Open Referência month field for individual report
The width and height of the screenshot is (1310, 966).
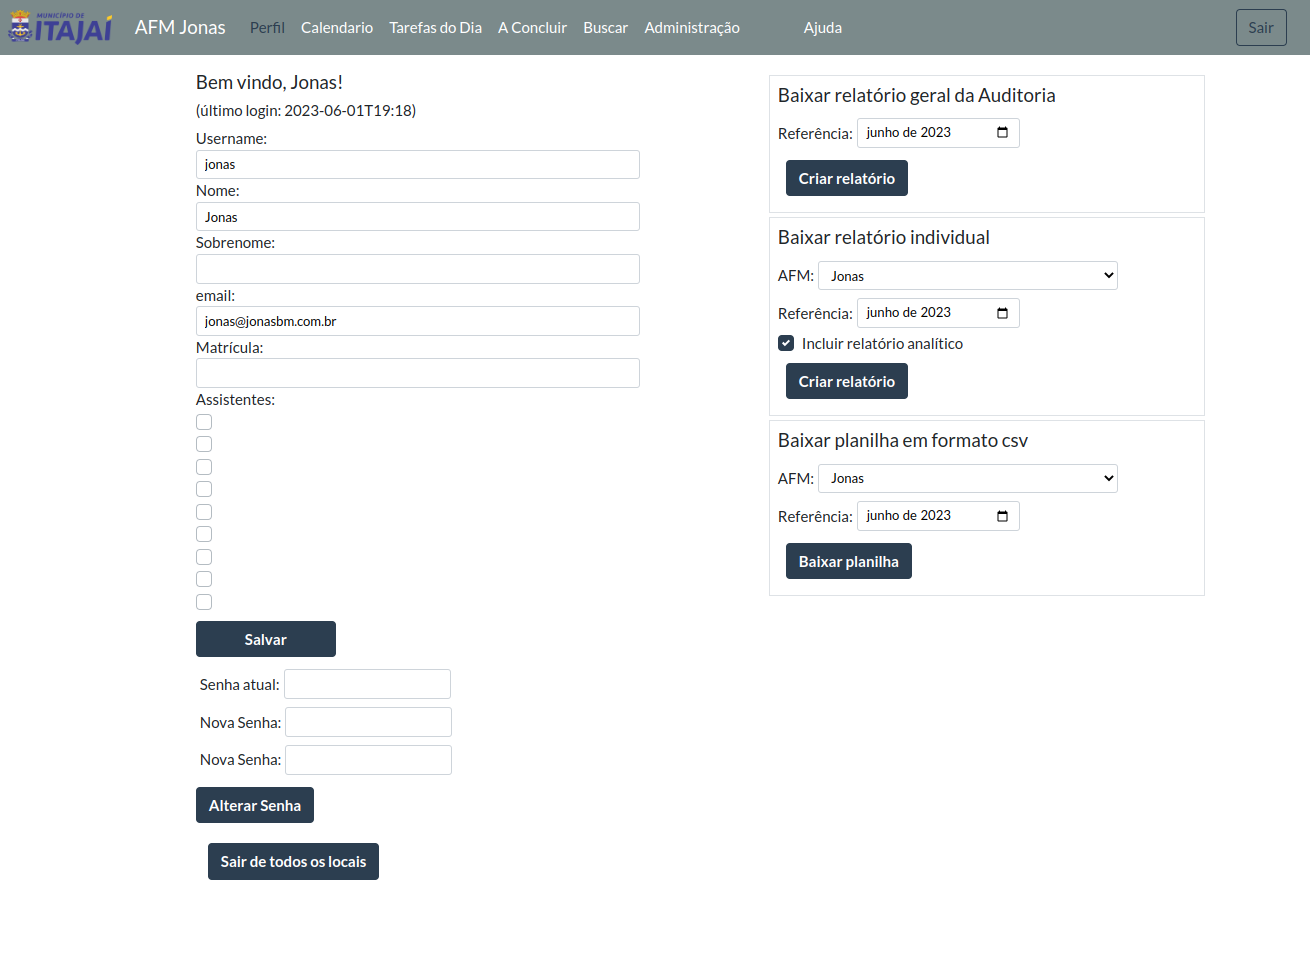(938, 313)
